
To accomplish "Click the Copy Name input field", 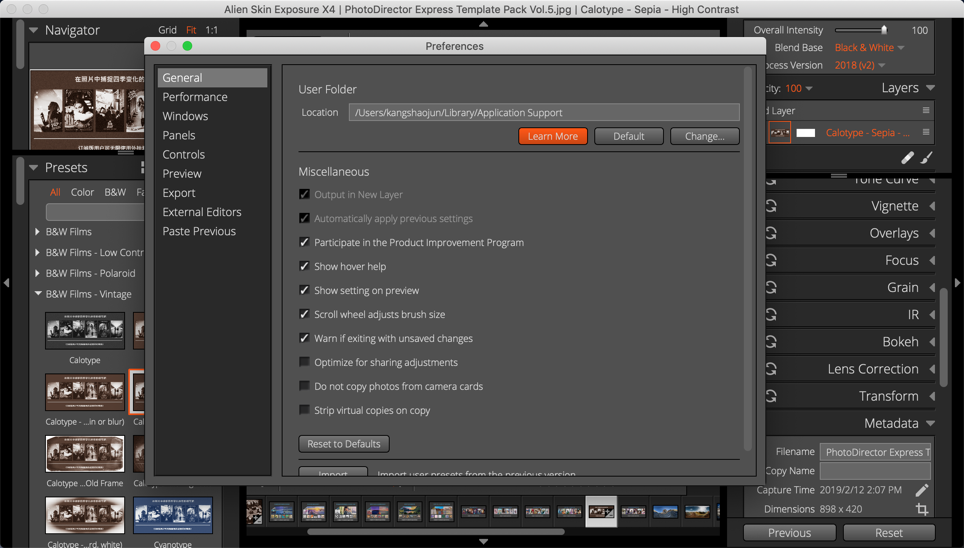I will pos(875,471).
